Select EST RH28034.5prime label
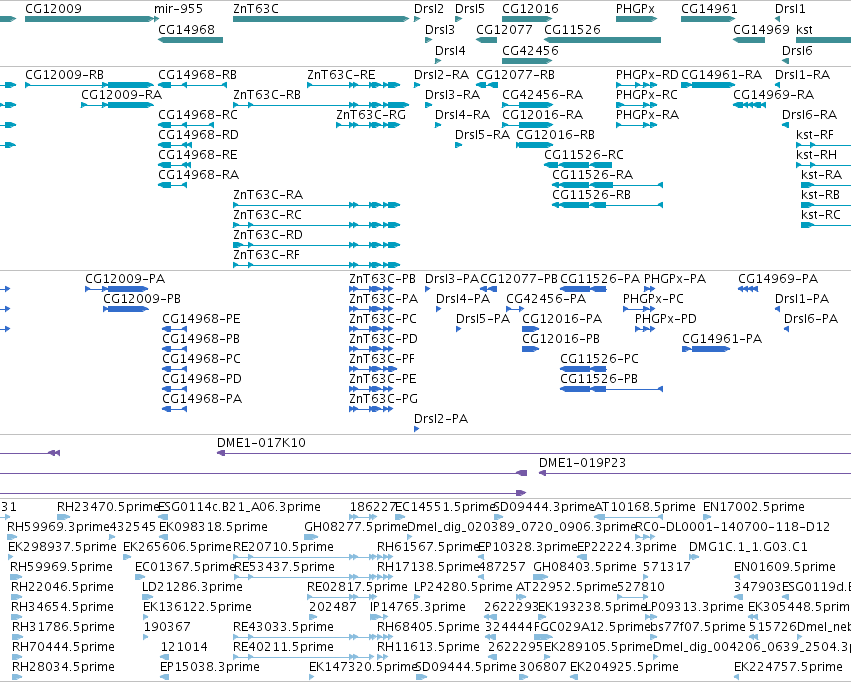Image resolution: width=851 pixels, height=682 pixels. coord(63,667)
